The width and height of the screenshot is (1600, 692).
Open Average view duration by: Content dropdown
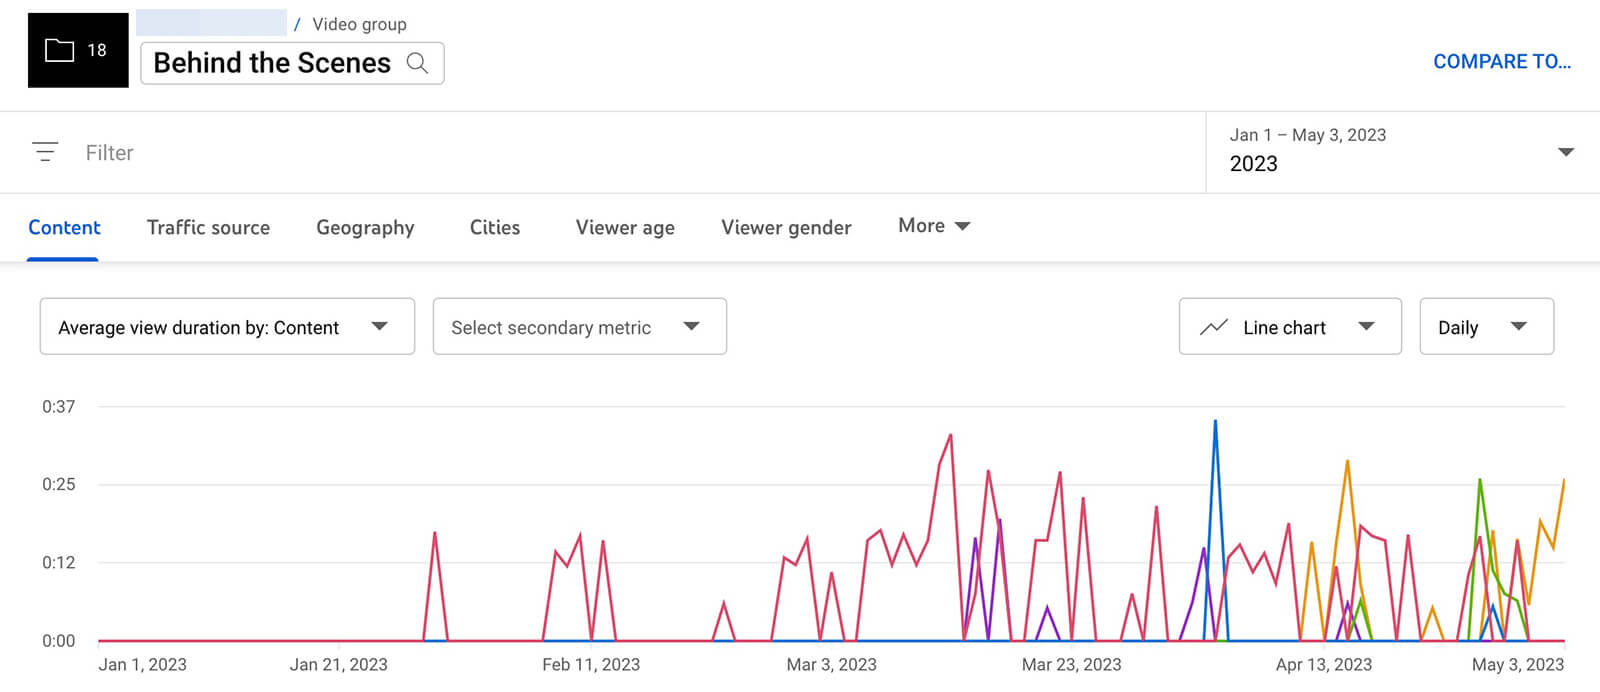pyautogui.click(x=227, y=326)
